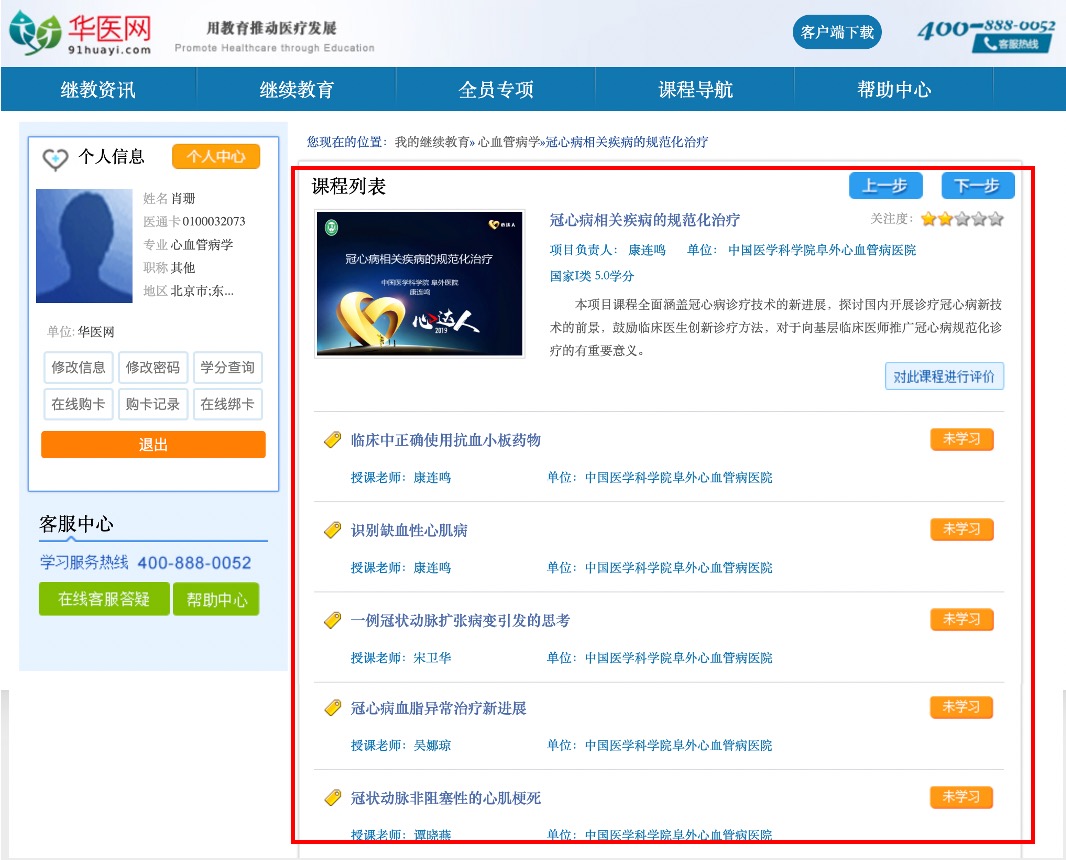
Task: Click tag icon next to 冠心病血脂异常治疗新进展
Action: click(333, 708)
